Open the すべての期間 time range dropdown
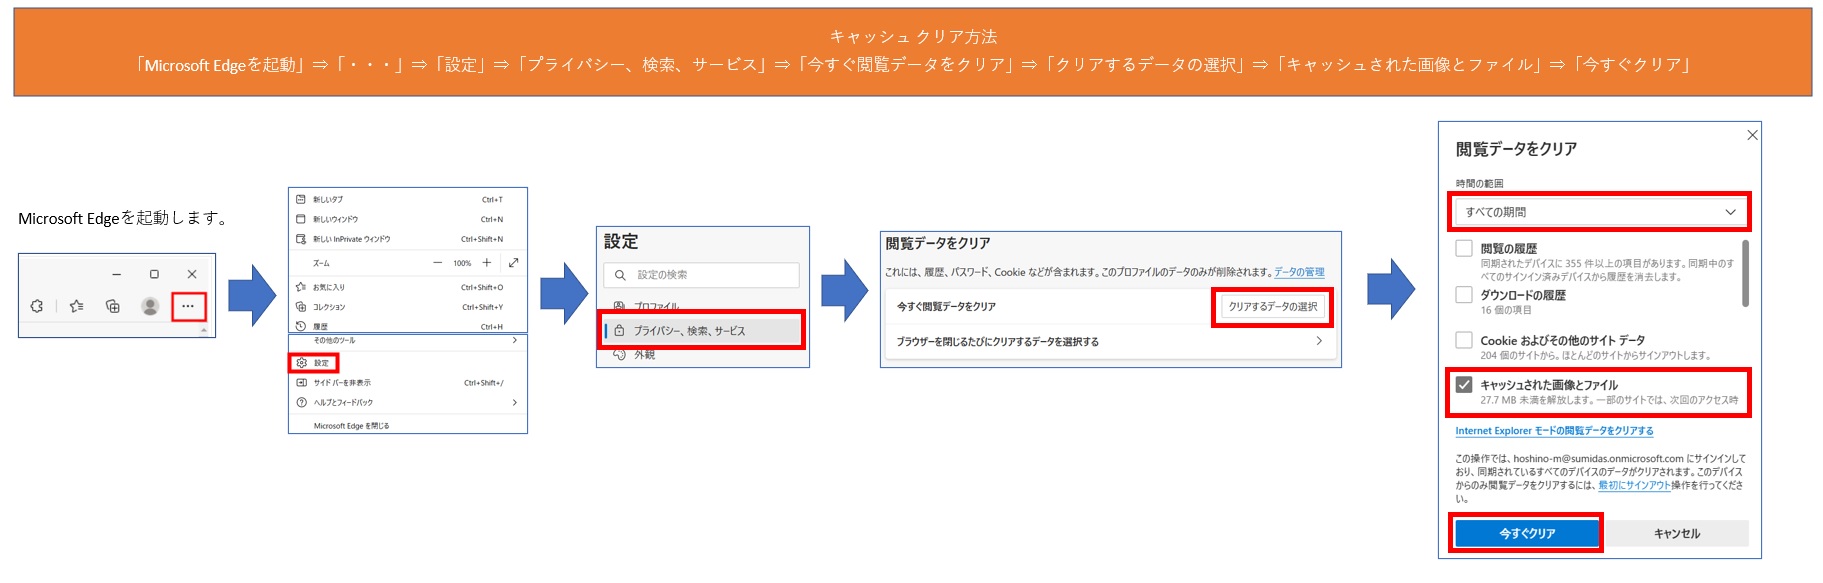The height and width of the screenshot is (583, 1823). [1600, 212]
